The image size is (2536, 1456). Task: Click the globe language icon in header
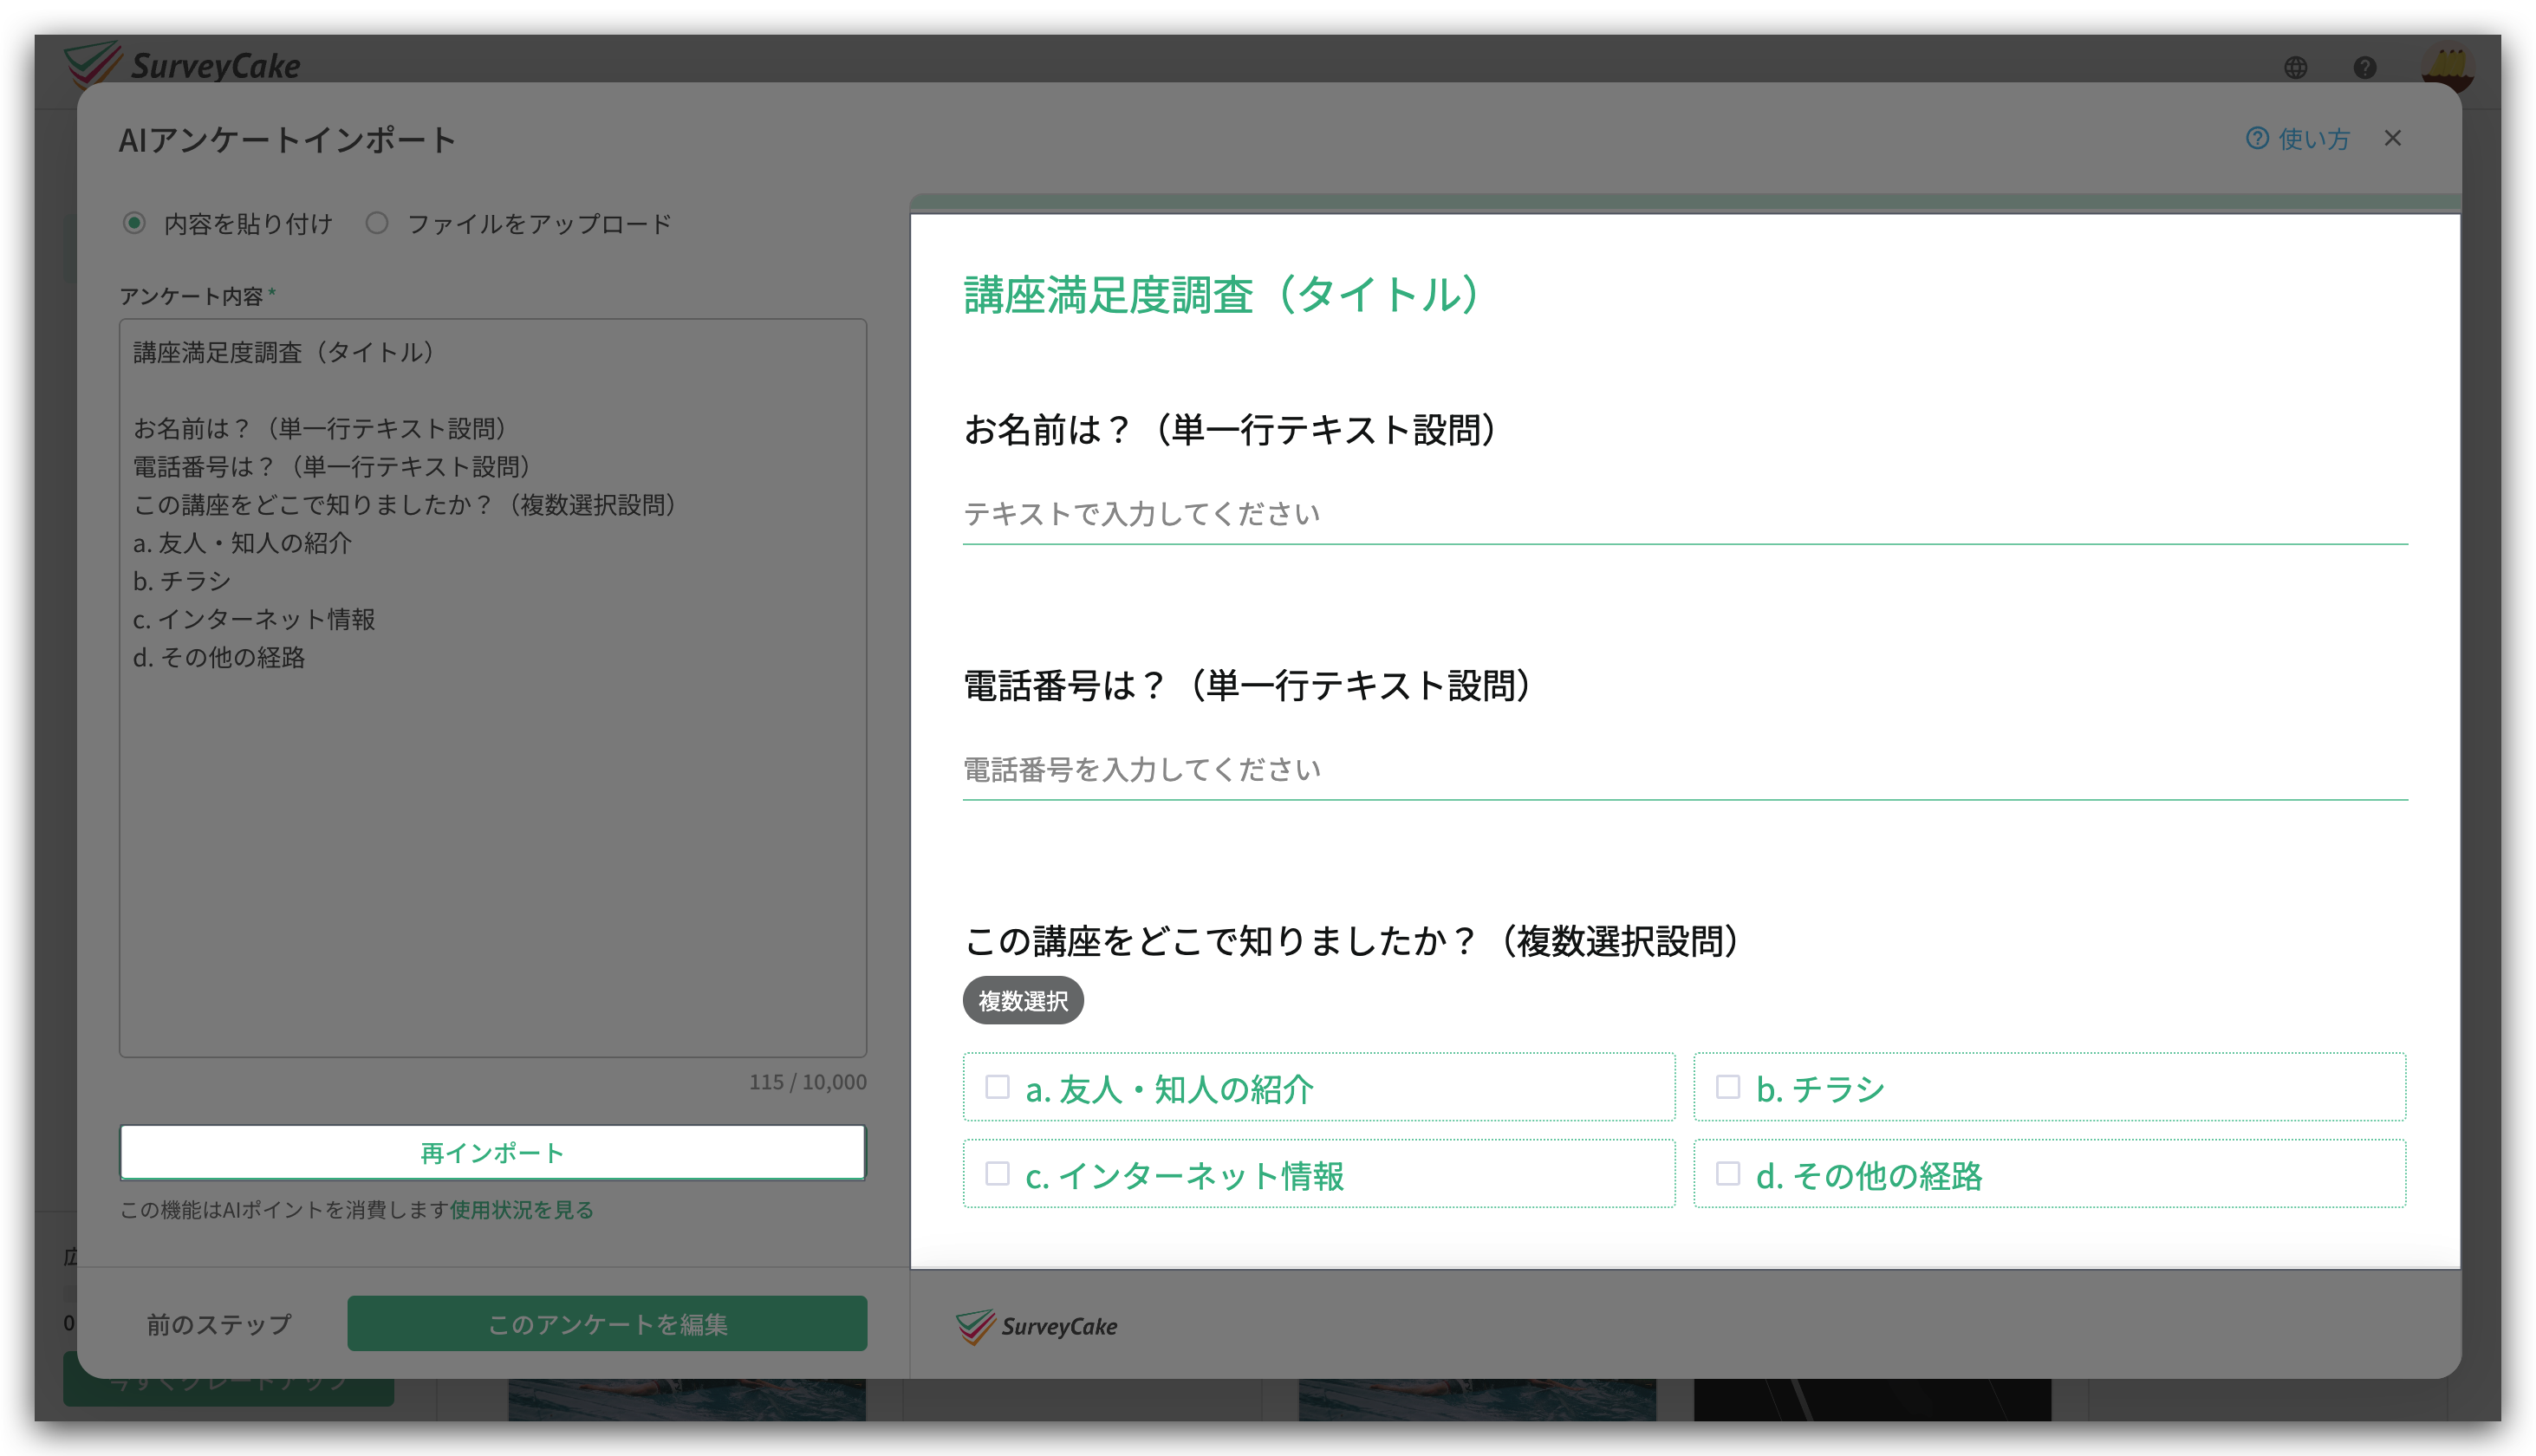[2295, 67]
